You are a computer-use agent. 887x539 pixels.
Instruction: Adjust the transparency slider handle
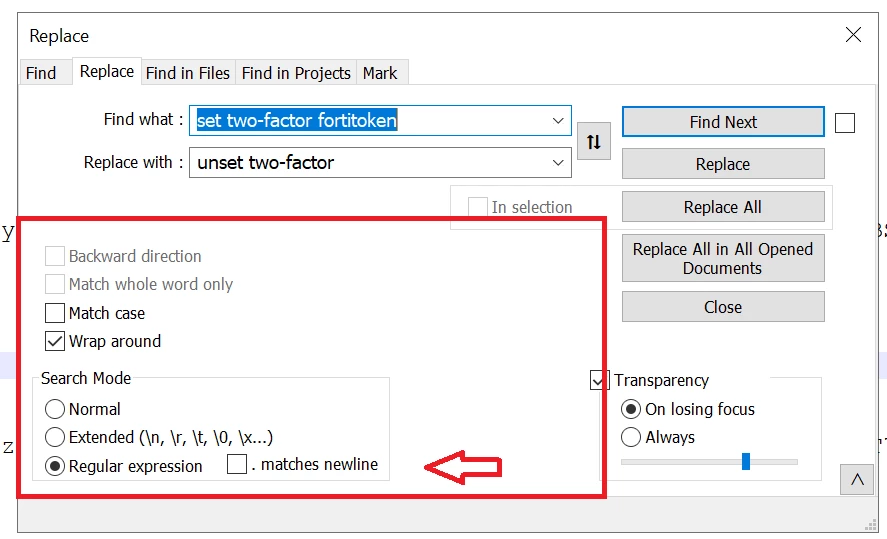click(x=746, y=462)
